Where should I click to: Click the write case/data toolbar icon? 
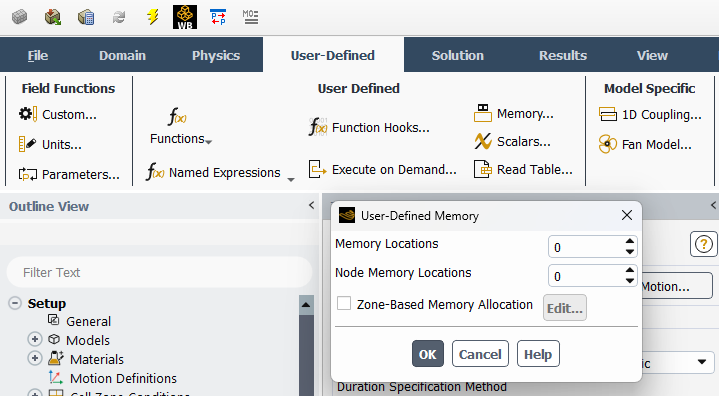click(86, 17)
